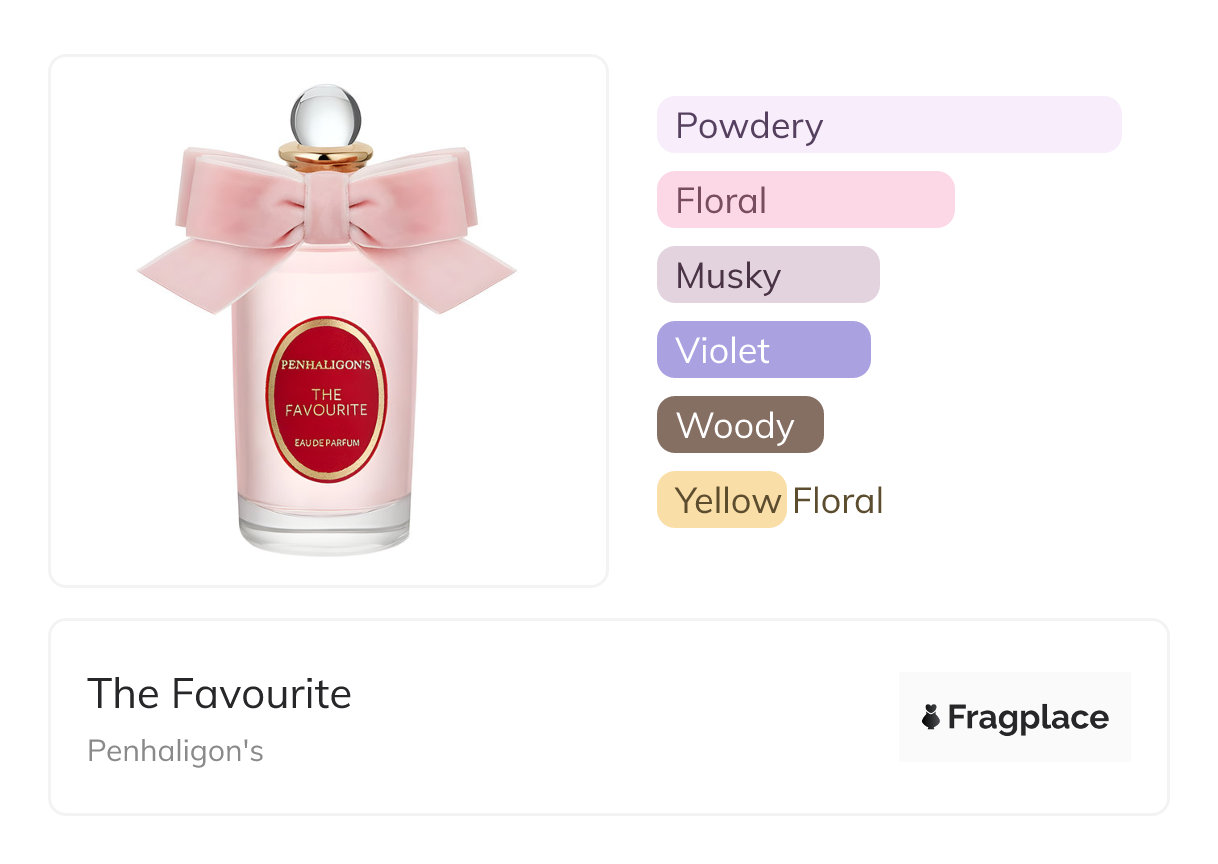
Task: Open the Penhaligon's brand link
Action: point(176,750)
